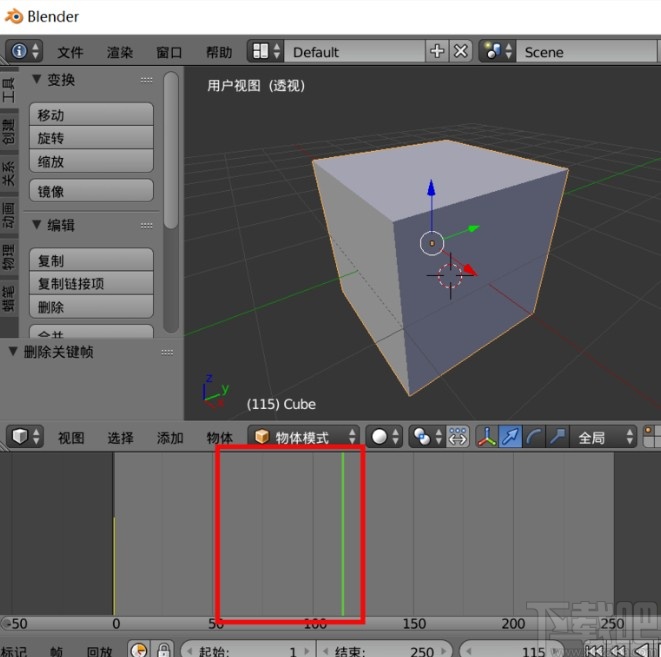The image size is (661, 657).
Task: Click the 起始 (Start) frame field
Action: [x=249, y=651]
